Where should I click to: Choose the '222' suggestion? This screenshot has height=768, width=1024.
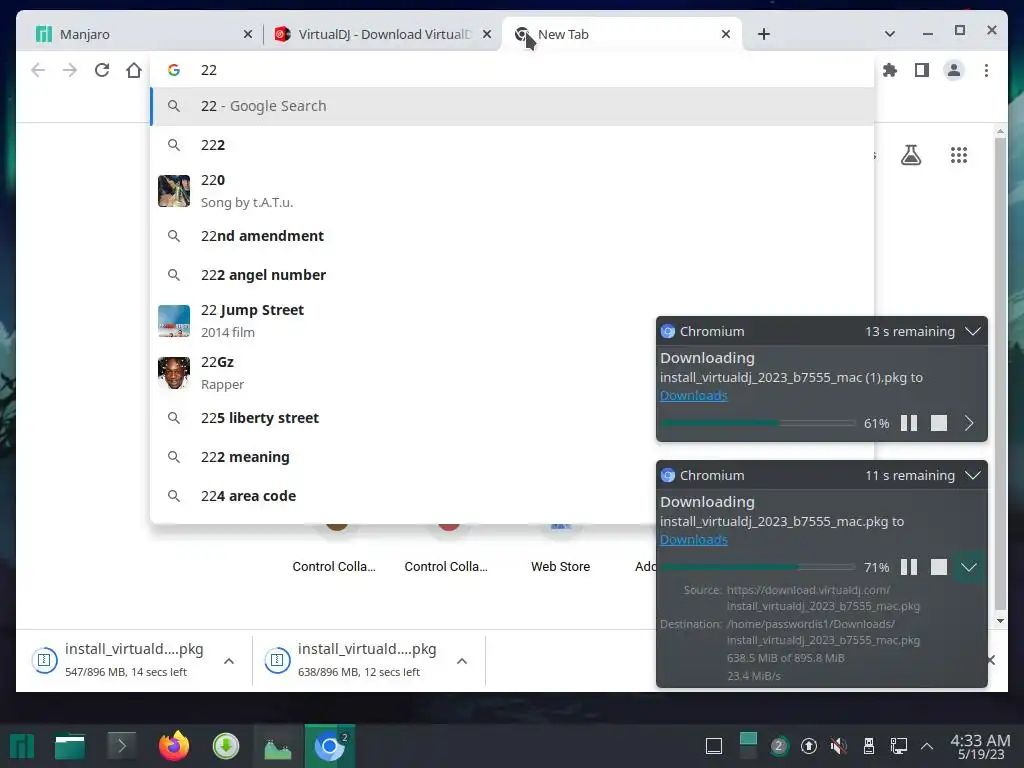coord(512,145)
